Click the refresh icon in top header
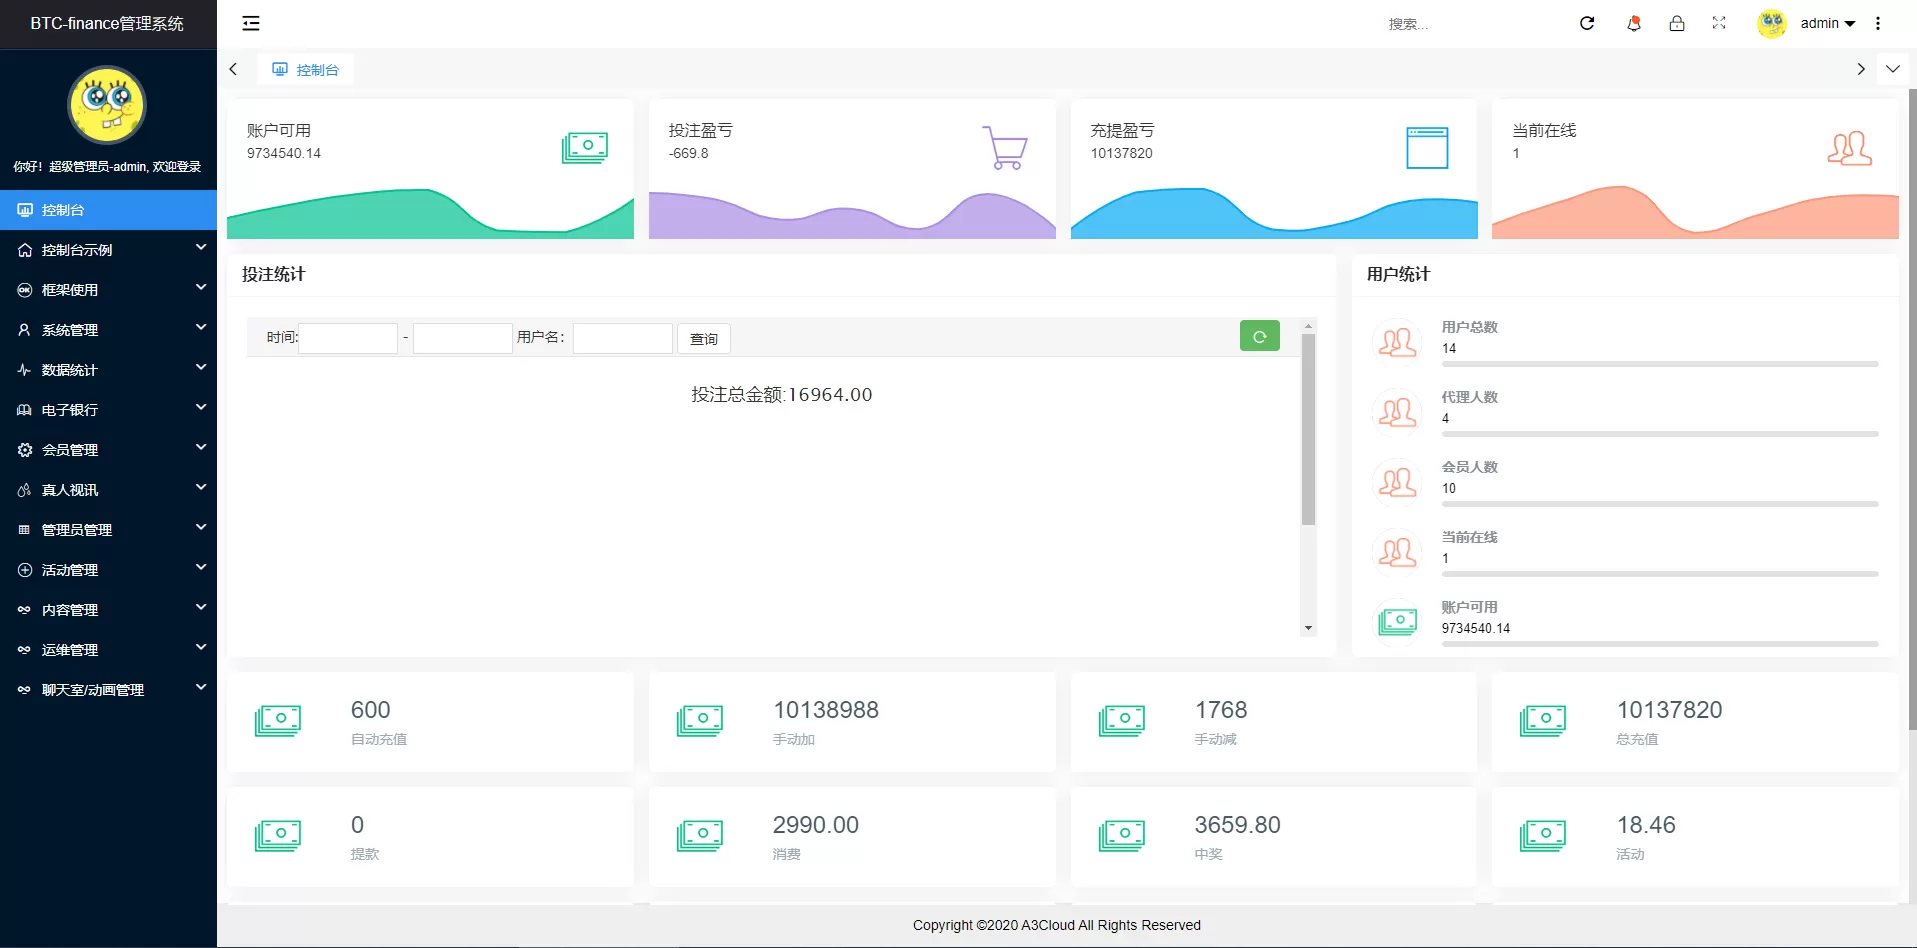Screen dimensions: 1917x948 click(x=1587, y=23)
